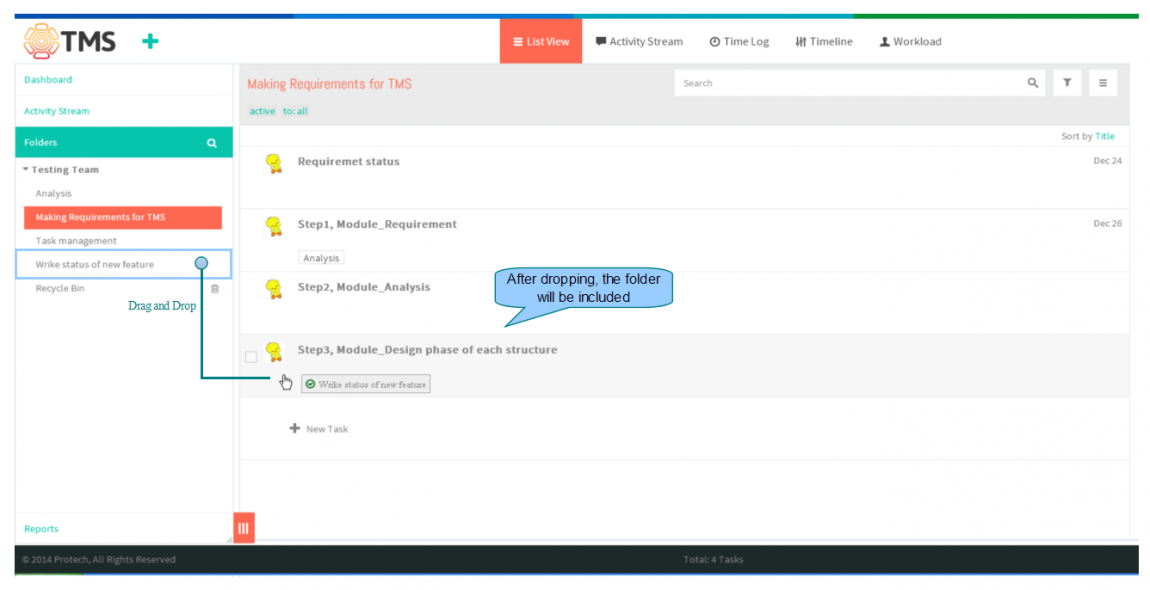Change sort order via Title link

1105,136
